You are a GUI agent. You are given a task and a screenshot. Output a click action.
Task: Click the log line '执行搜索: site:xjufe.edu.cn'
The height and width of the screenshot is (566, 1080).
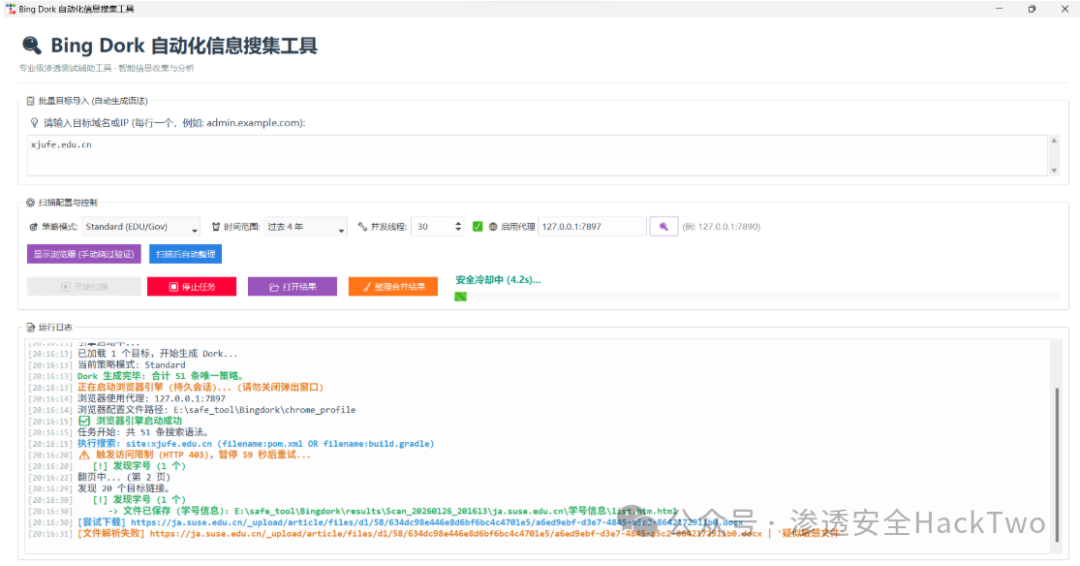tap(256, 443)
